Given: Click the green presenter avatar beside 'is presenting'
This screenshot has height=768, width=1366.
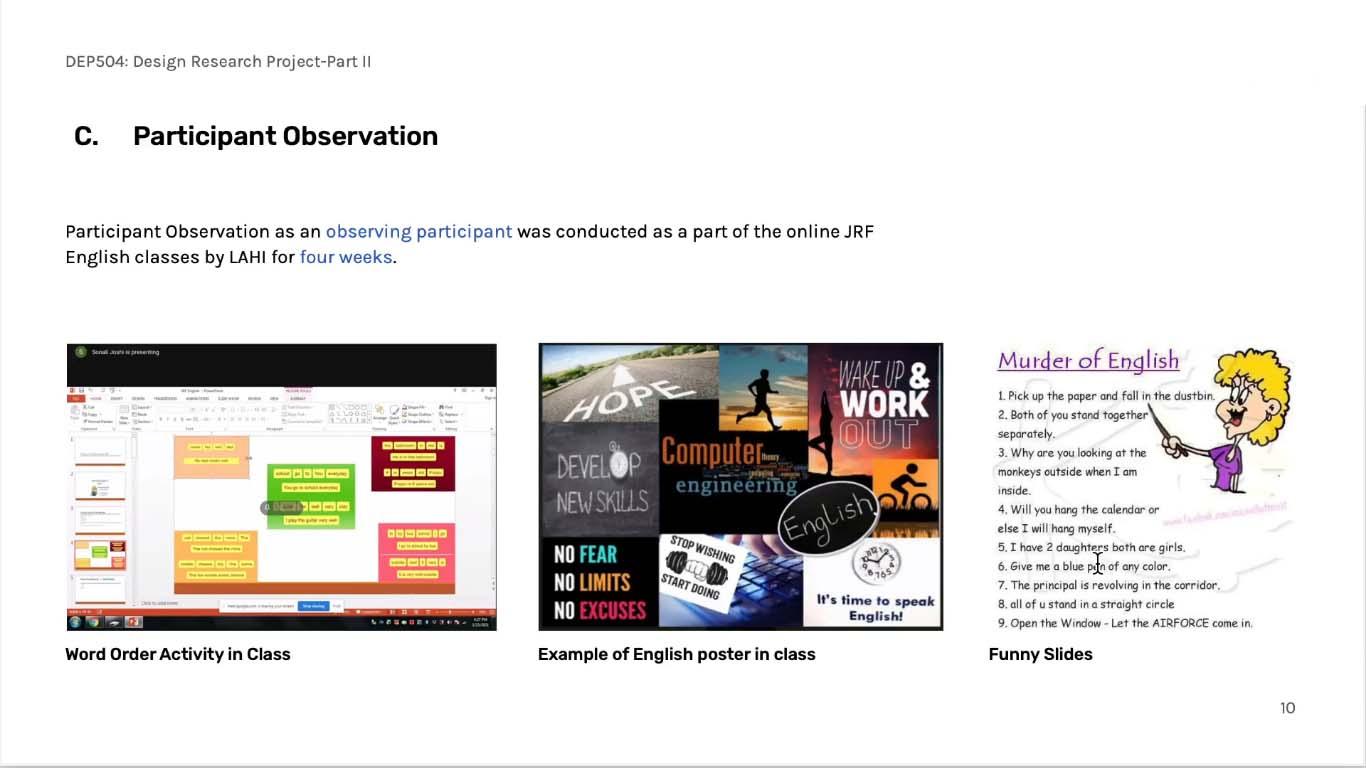Looking at the screenshot, I should tap(81, 352).
